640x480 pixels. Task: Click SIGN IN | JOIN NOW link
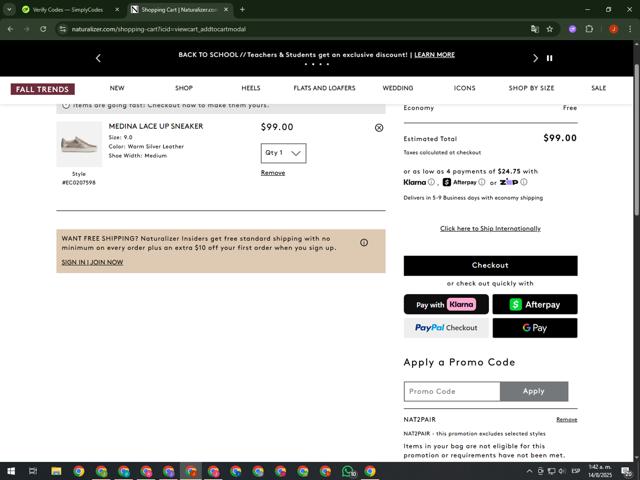(92, 262)
